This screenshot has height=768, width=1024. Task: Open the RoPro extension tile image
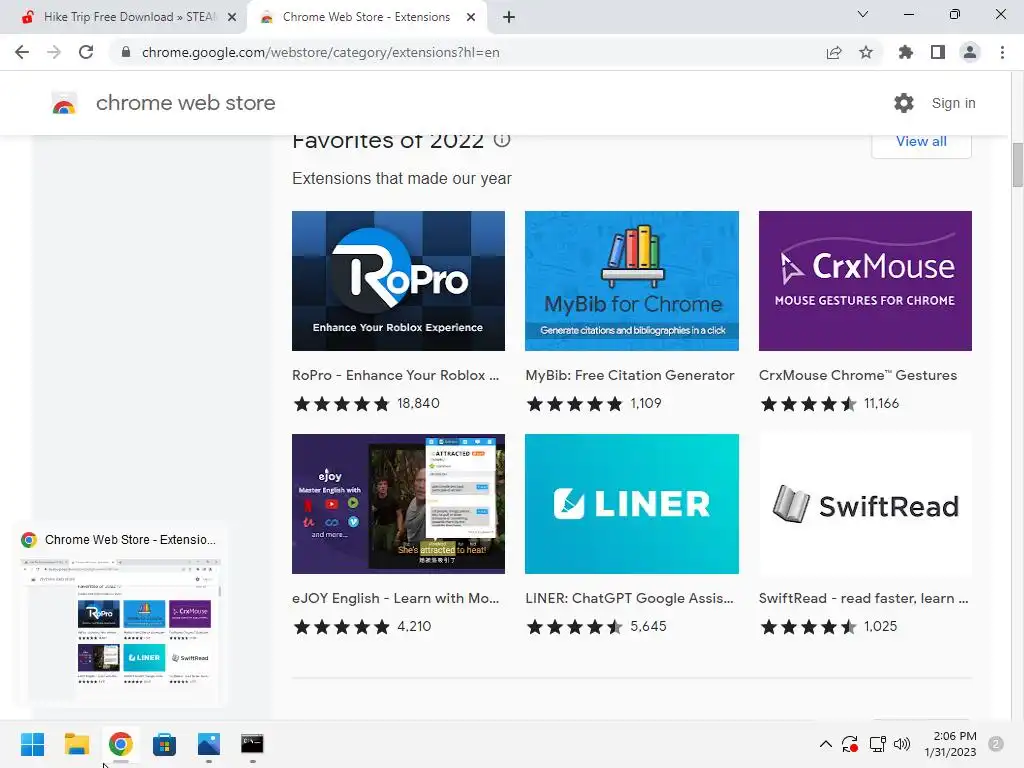(x=398, y=281)
